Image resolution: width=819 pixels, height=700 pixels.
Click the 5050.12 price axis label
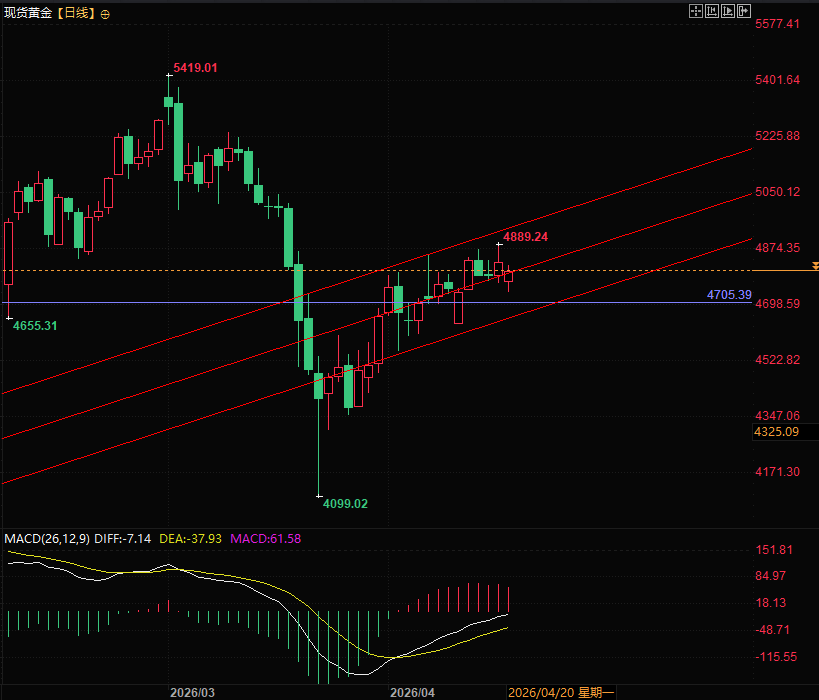(777, 191)
